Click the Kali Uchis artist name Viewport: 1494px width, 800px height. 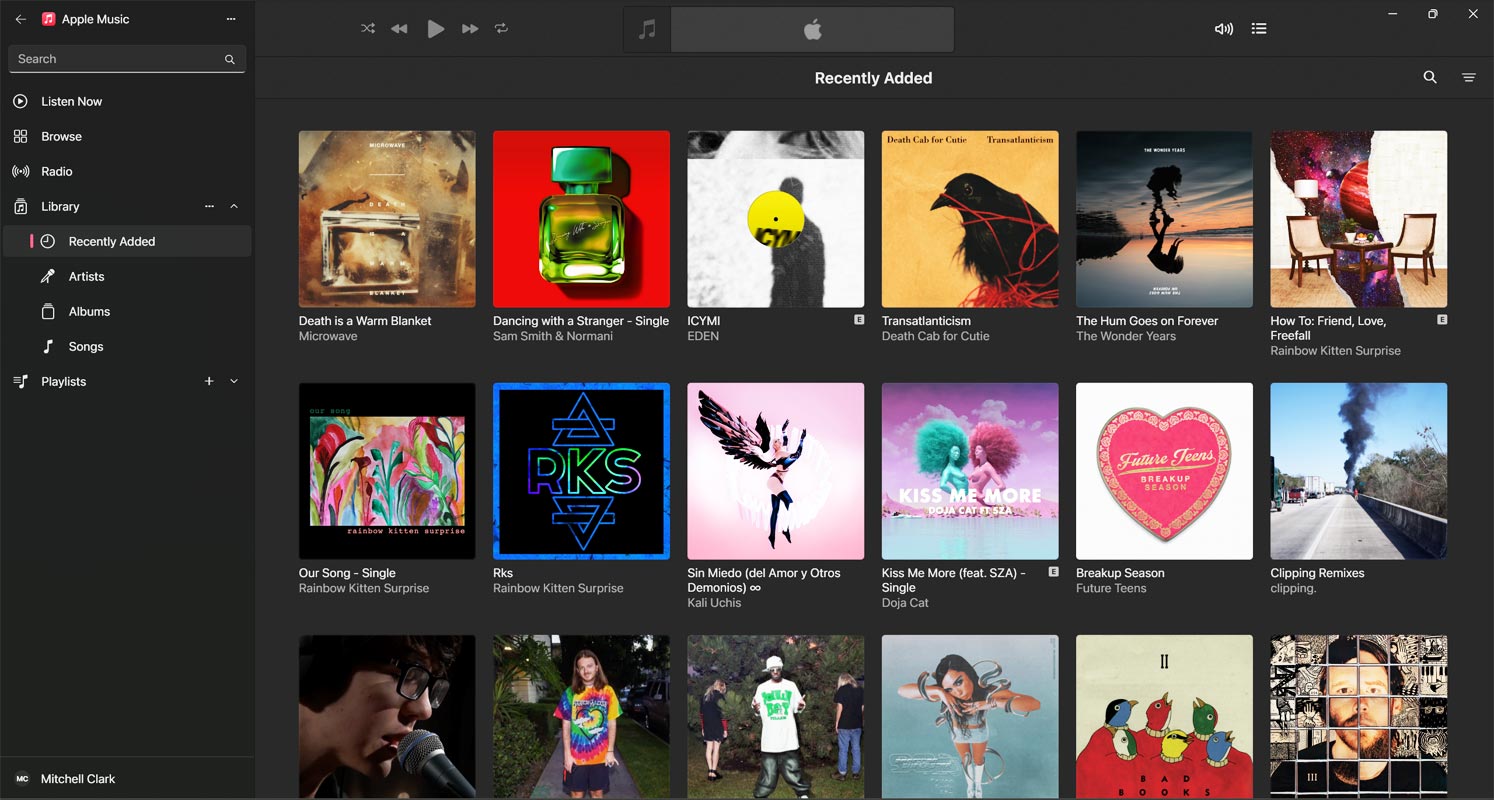714,603
